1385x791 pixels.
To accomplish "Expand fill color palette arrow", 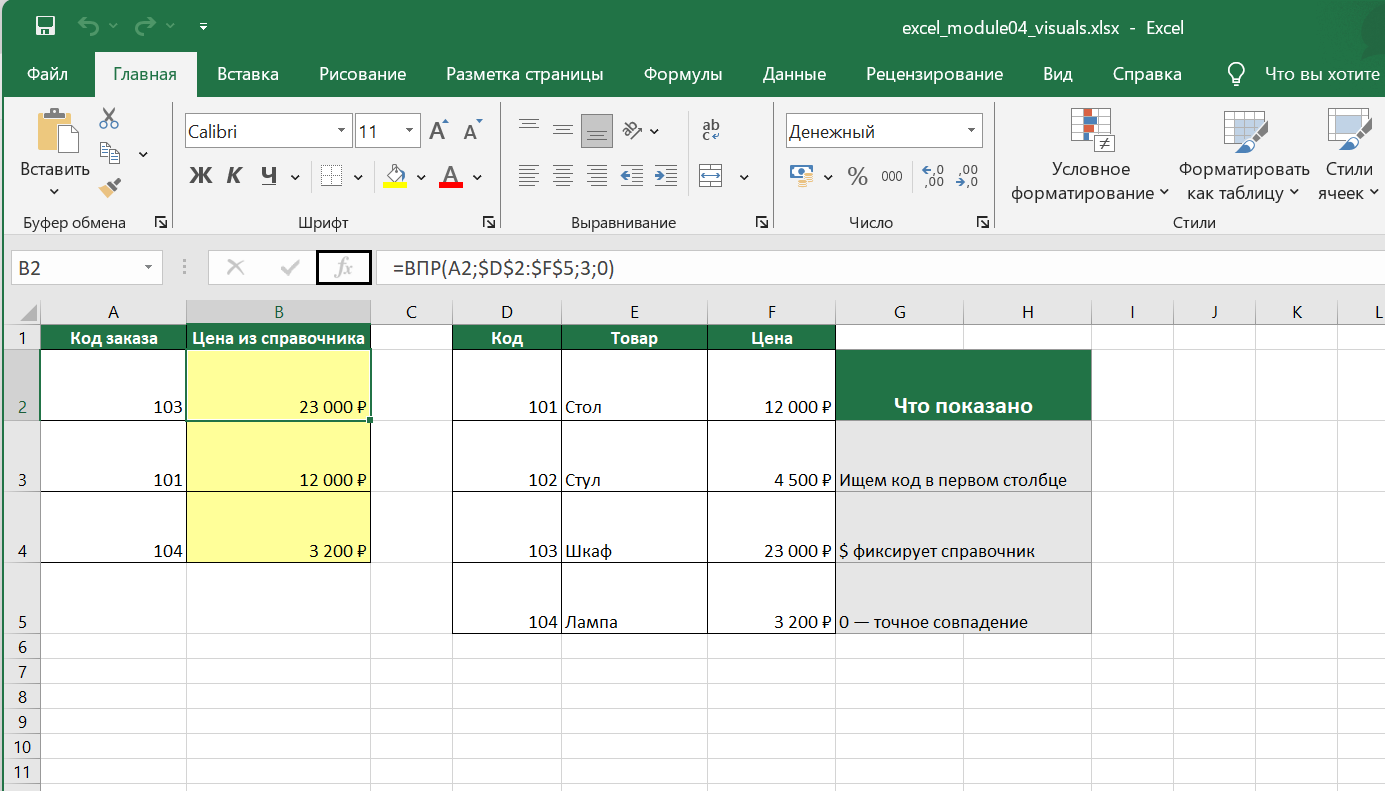I will [x=421, y=177].
